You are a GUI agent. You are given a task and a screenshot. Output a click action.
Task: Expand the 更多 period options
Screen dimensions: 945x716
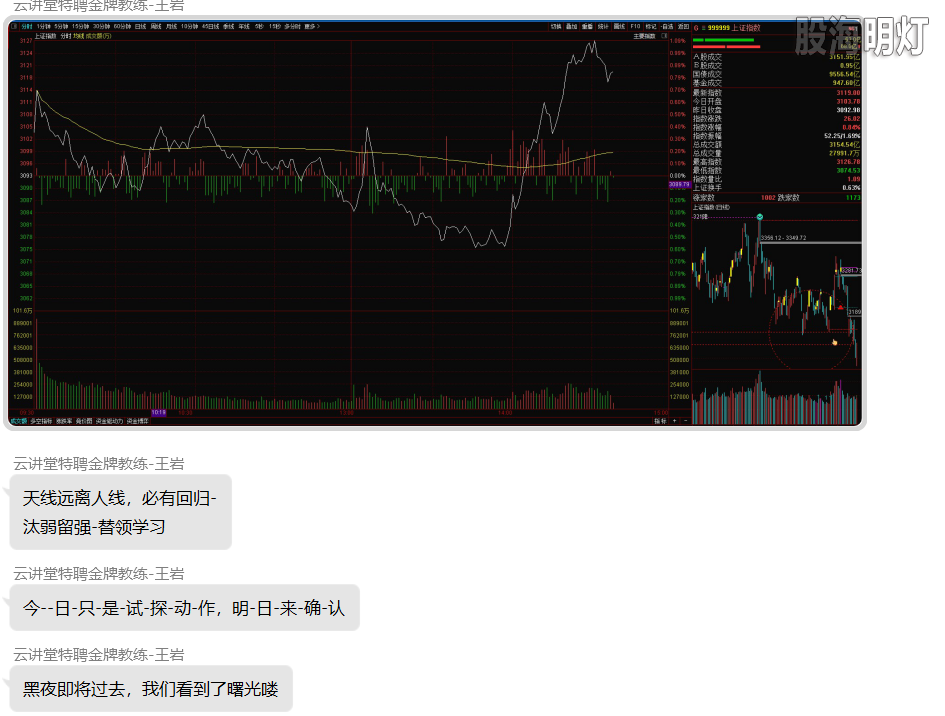pos(312,27)
